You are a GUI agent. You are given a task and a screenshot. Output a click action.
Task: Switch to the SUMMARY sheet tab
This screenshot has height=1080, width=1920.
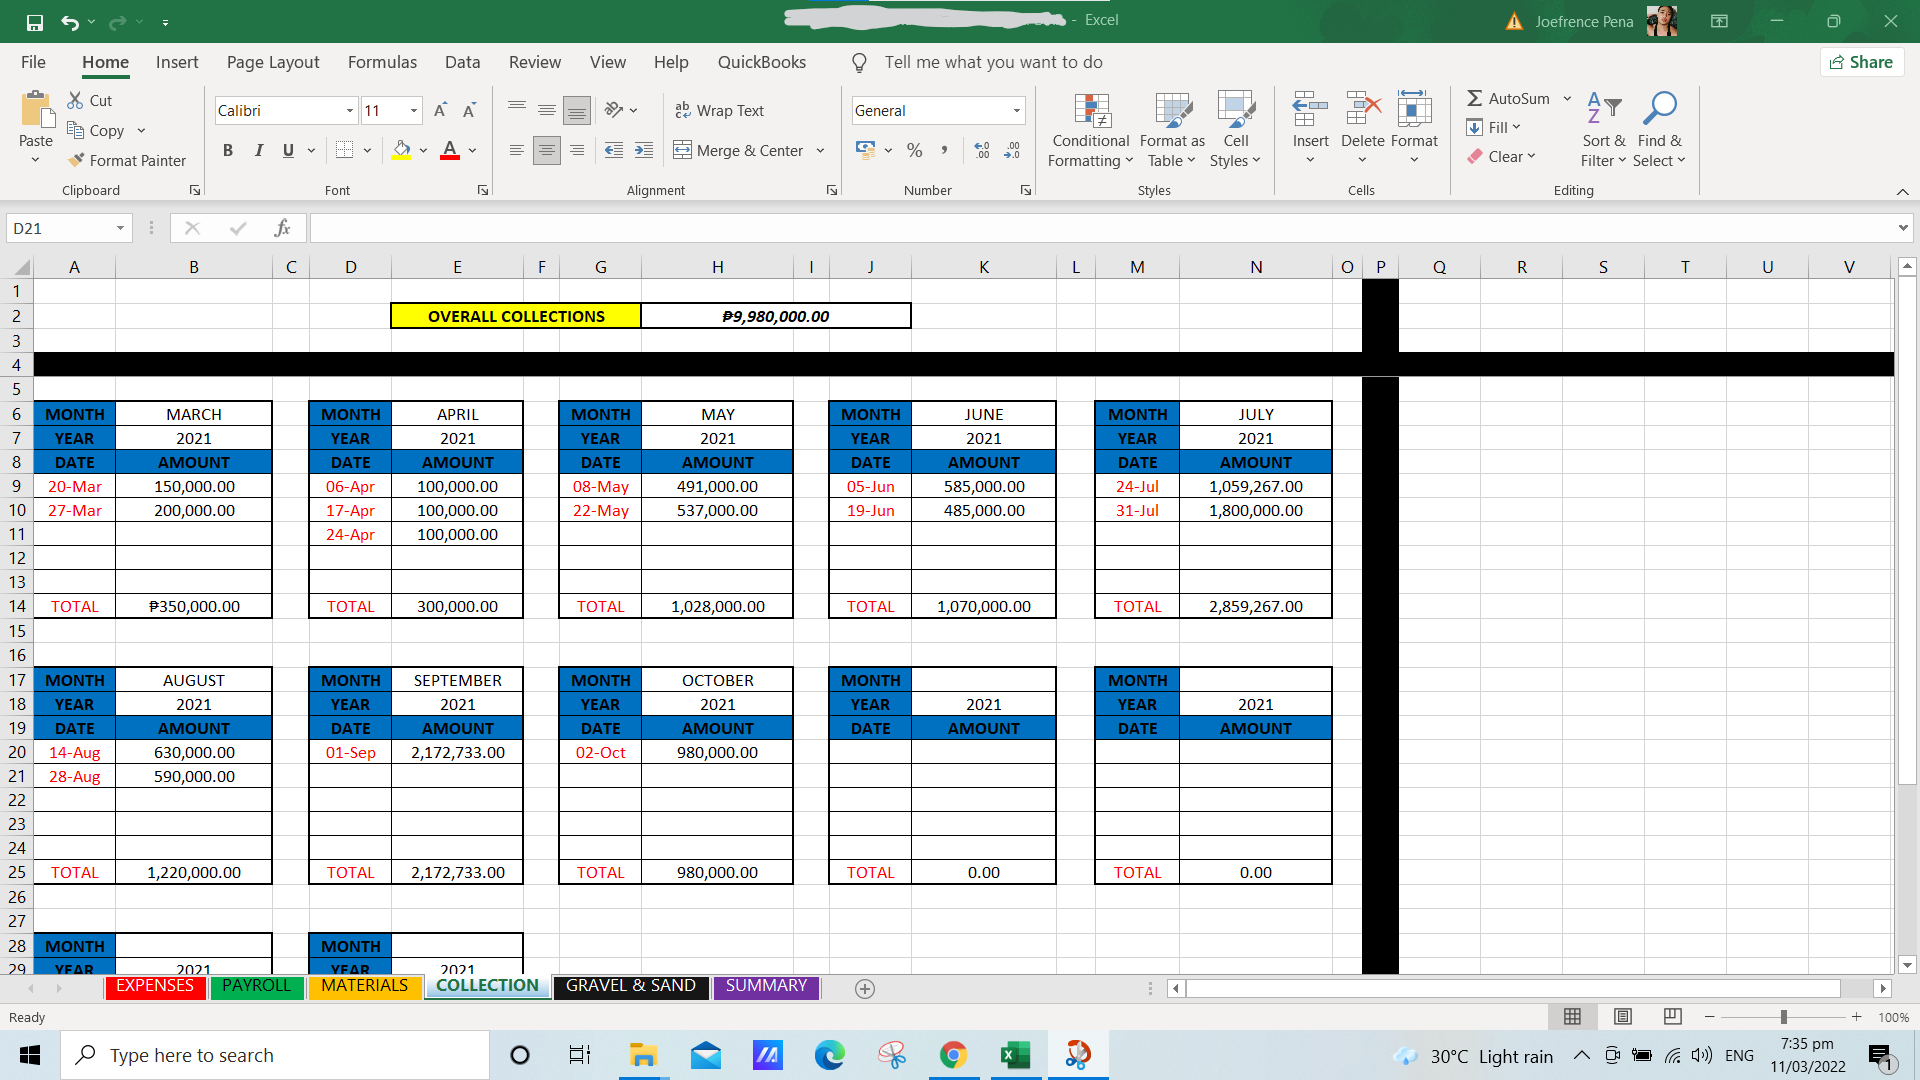click(765, 986)
